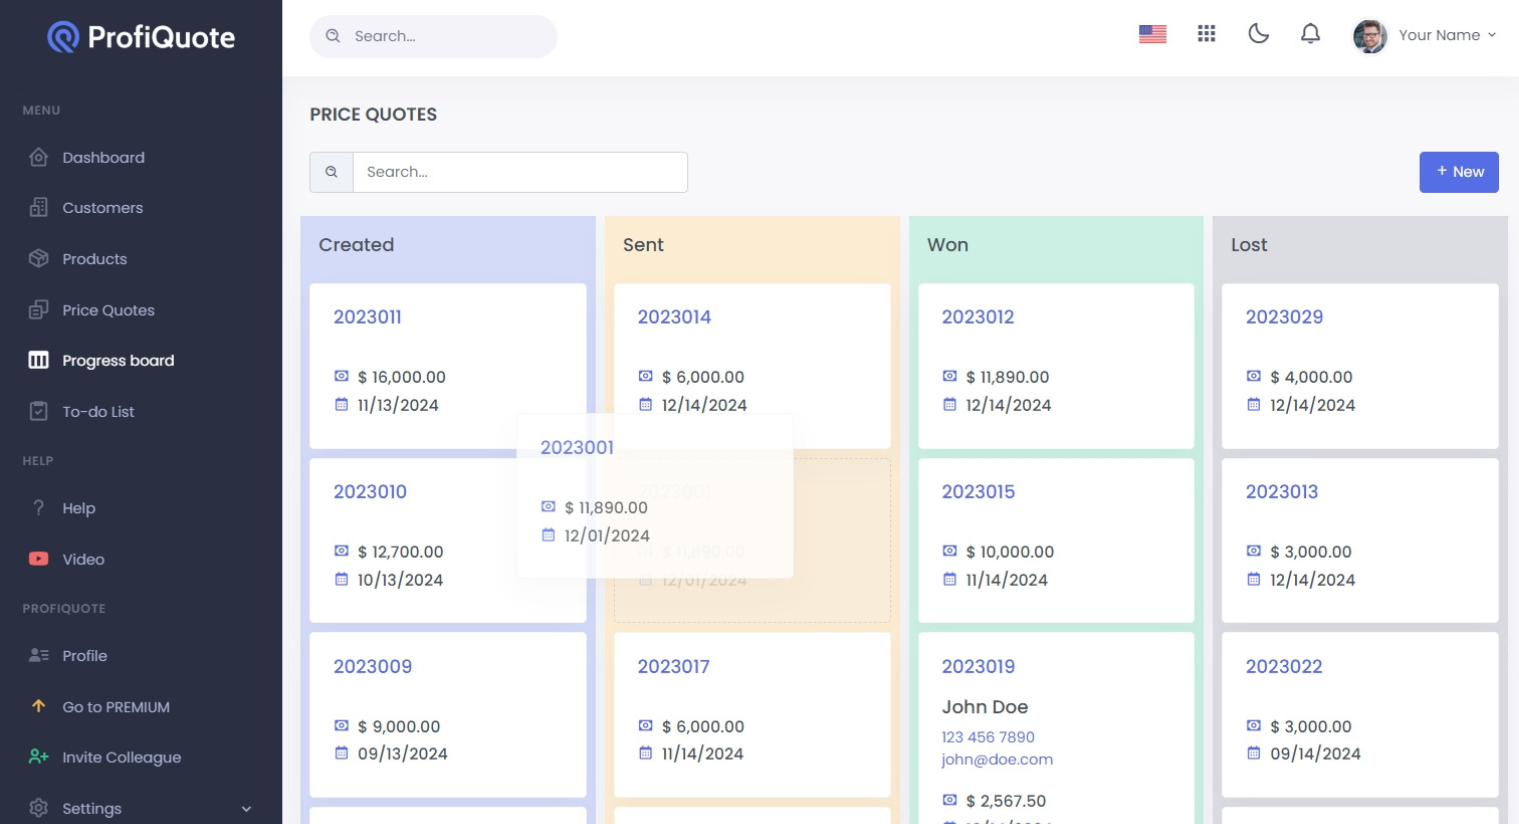1519x824 pixels.
Task: Click Invite Colleague
Action: click(122, 757)
